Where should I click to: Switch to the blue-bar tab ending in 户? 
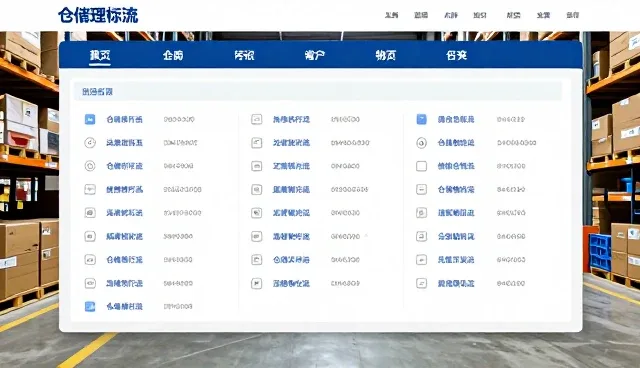(x=315, y=55)
